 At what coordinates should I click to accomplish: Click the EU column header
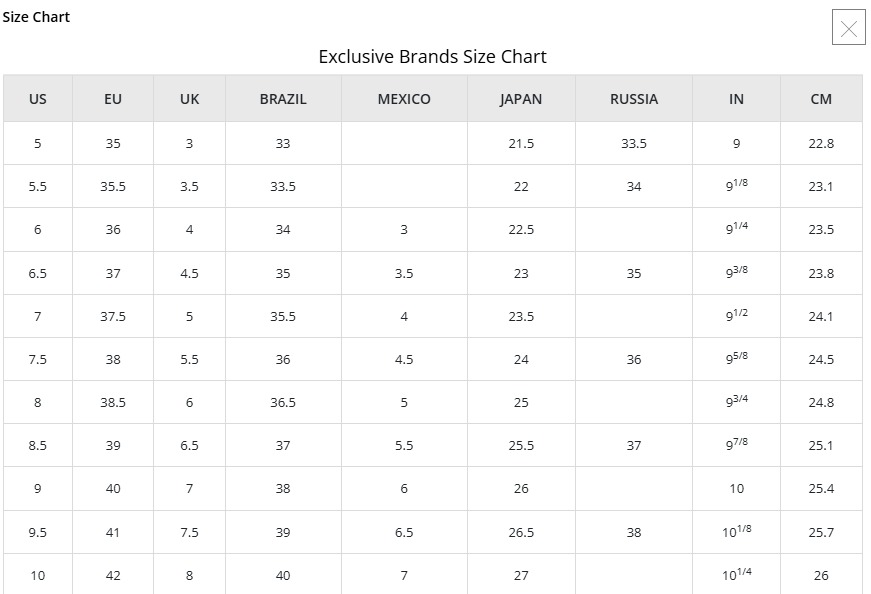point(113,99)
